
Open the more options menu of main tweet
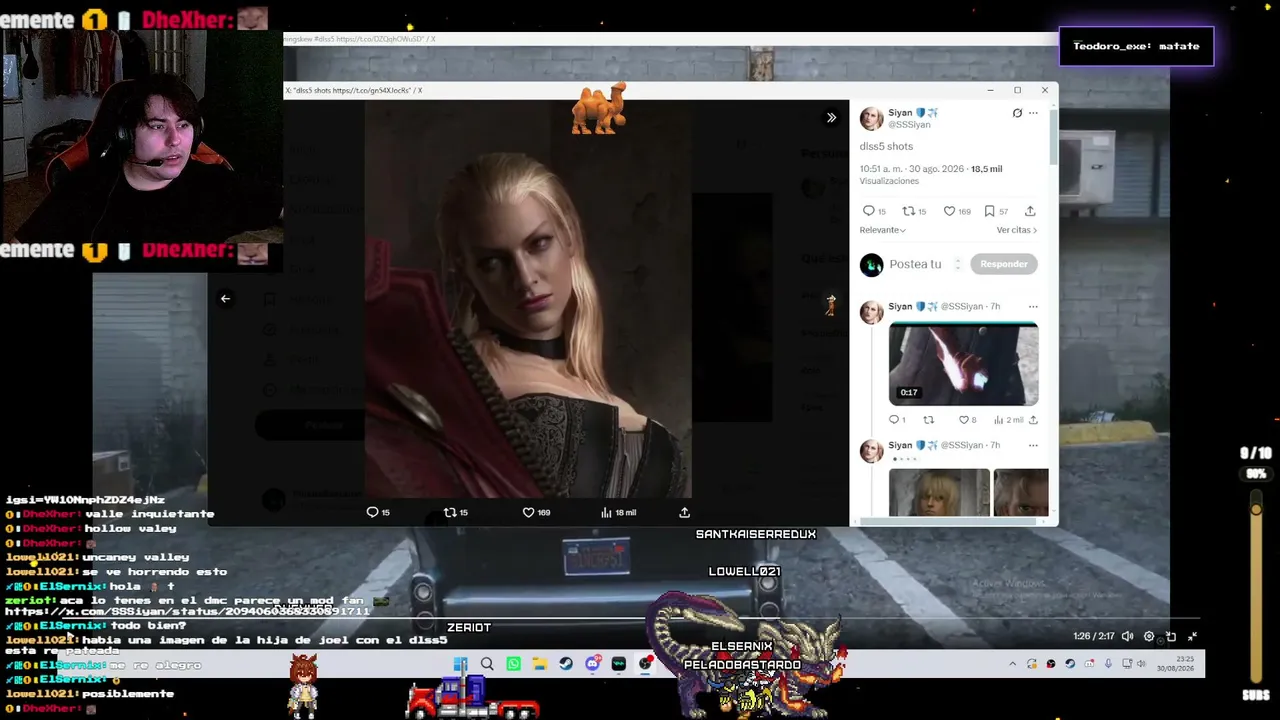click(x=1033, y=113)
